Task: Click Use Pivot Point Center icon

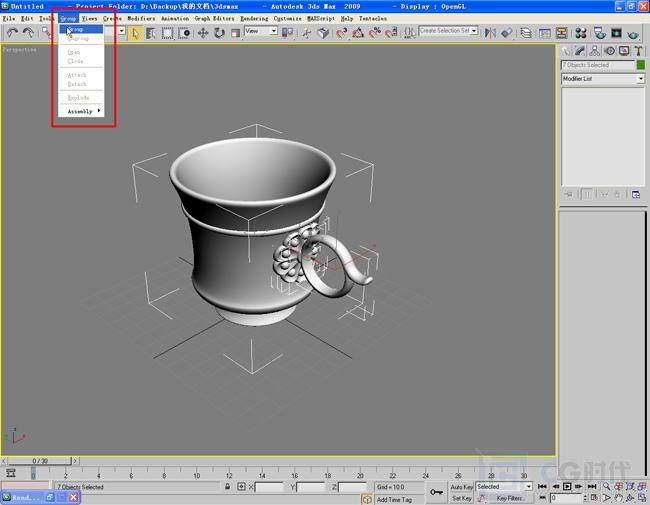Action: click(287, 33)
